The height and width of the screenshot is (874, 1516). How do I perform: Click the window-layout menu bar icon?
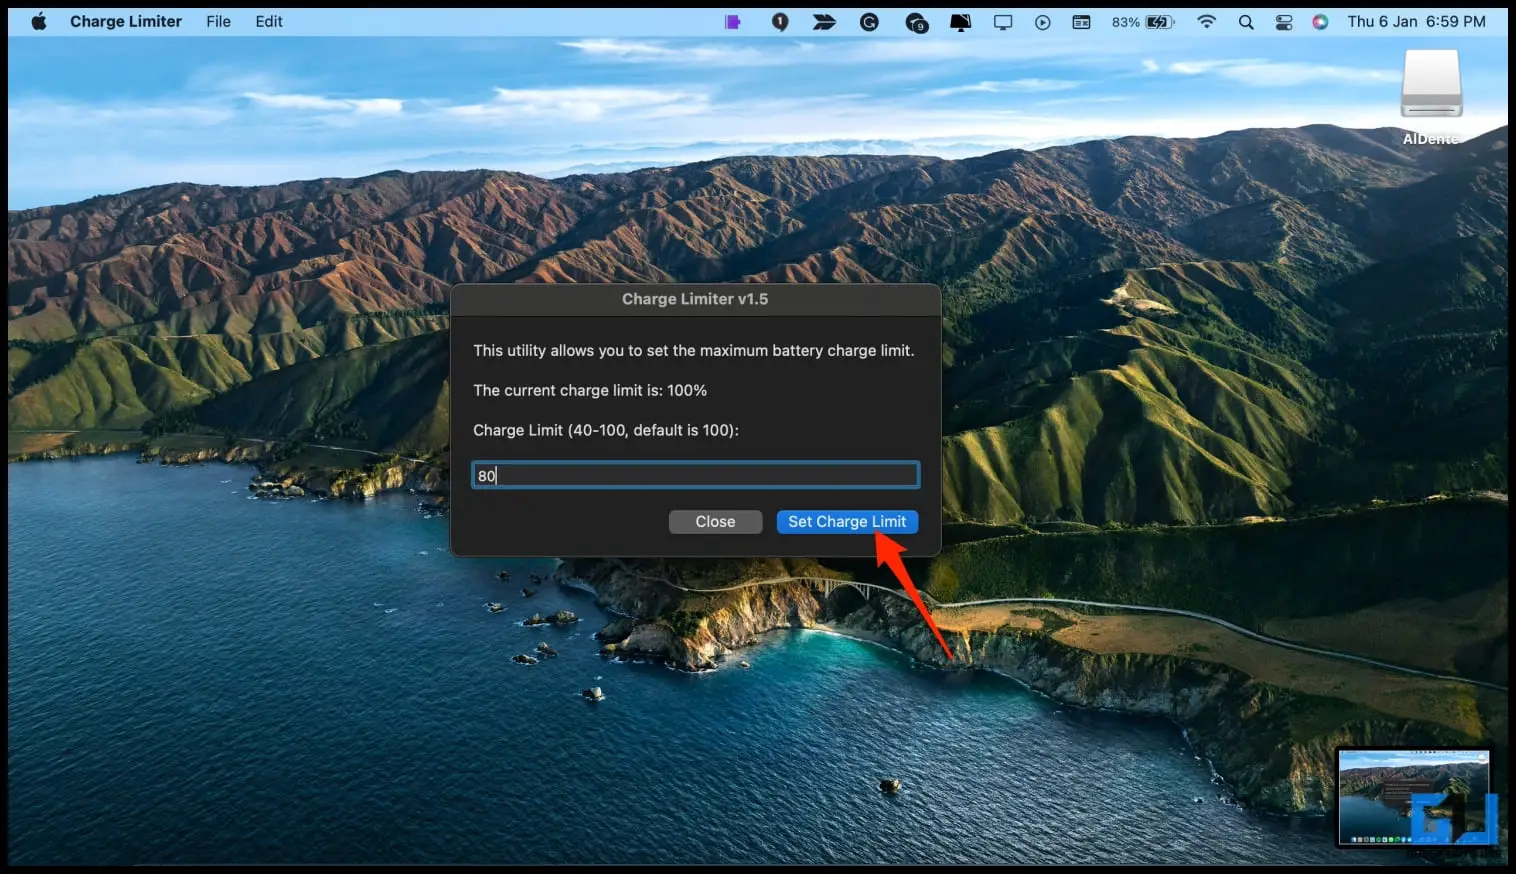tap(1081, 22)
